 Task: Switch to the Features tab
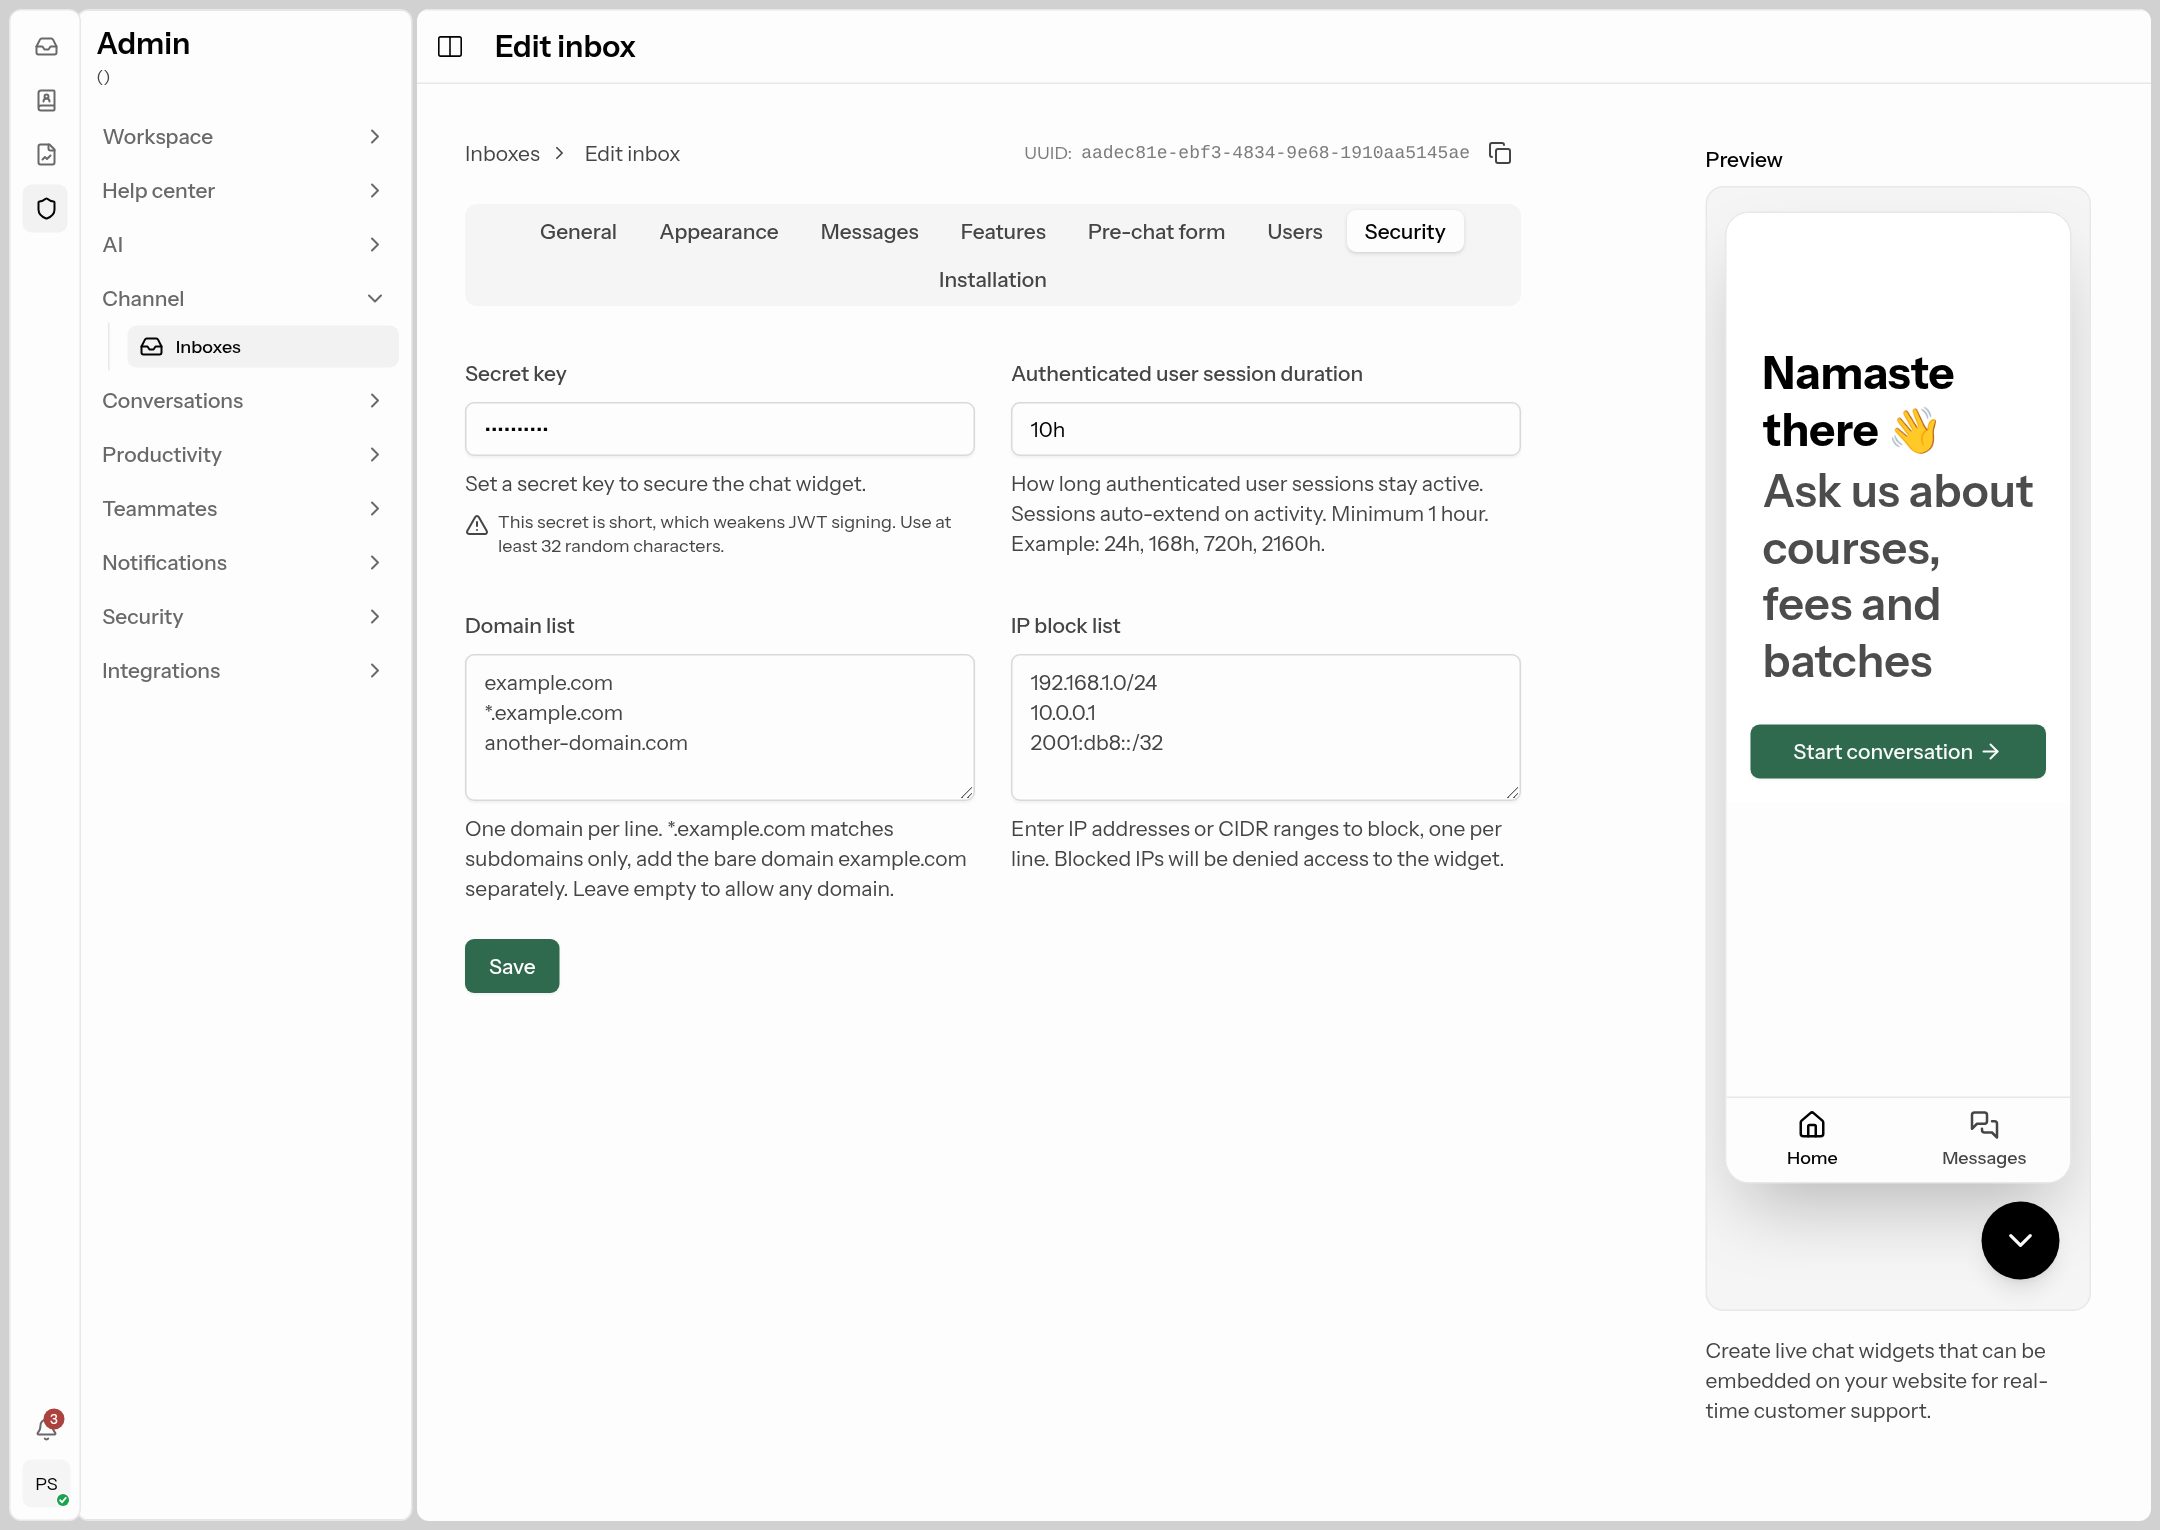1003,232
